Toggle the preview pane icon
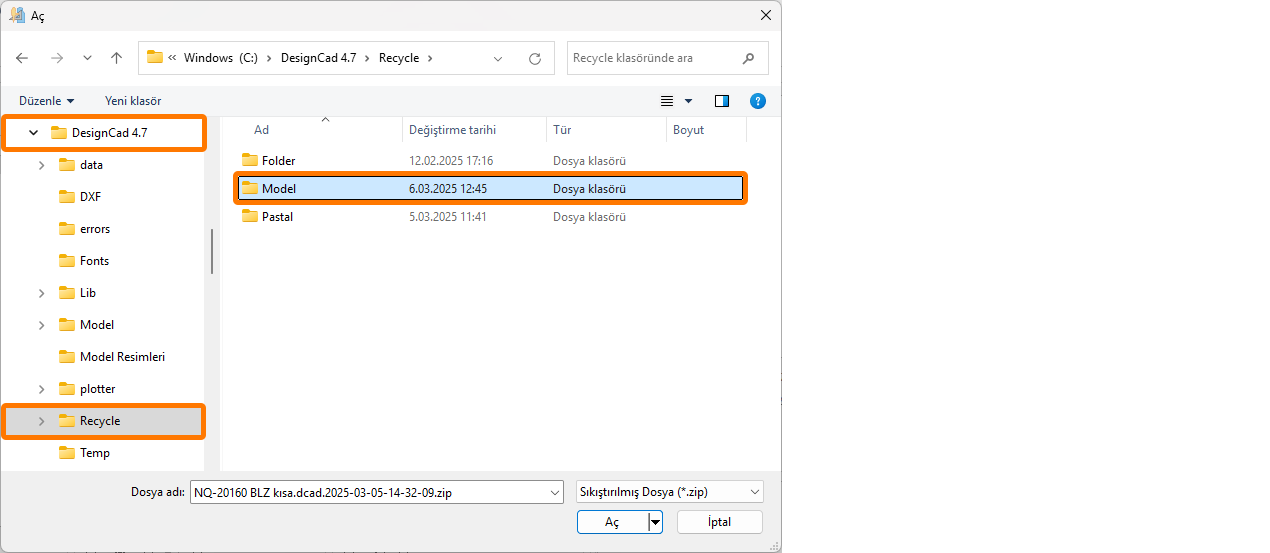This screenshot has height=553, width=1270. pyautogui.click(x=722, y=101)
